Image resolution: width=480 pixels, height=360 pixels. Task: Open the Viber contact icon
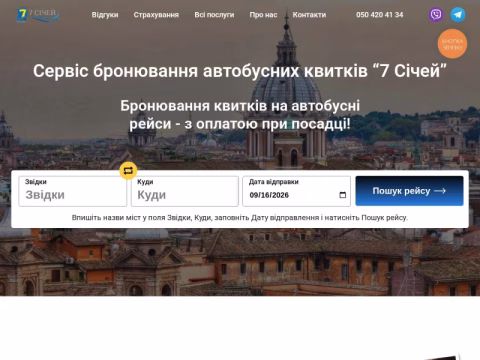coord(436,15)
